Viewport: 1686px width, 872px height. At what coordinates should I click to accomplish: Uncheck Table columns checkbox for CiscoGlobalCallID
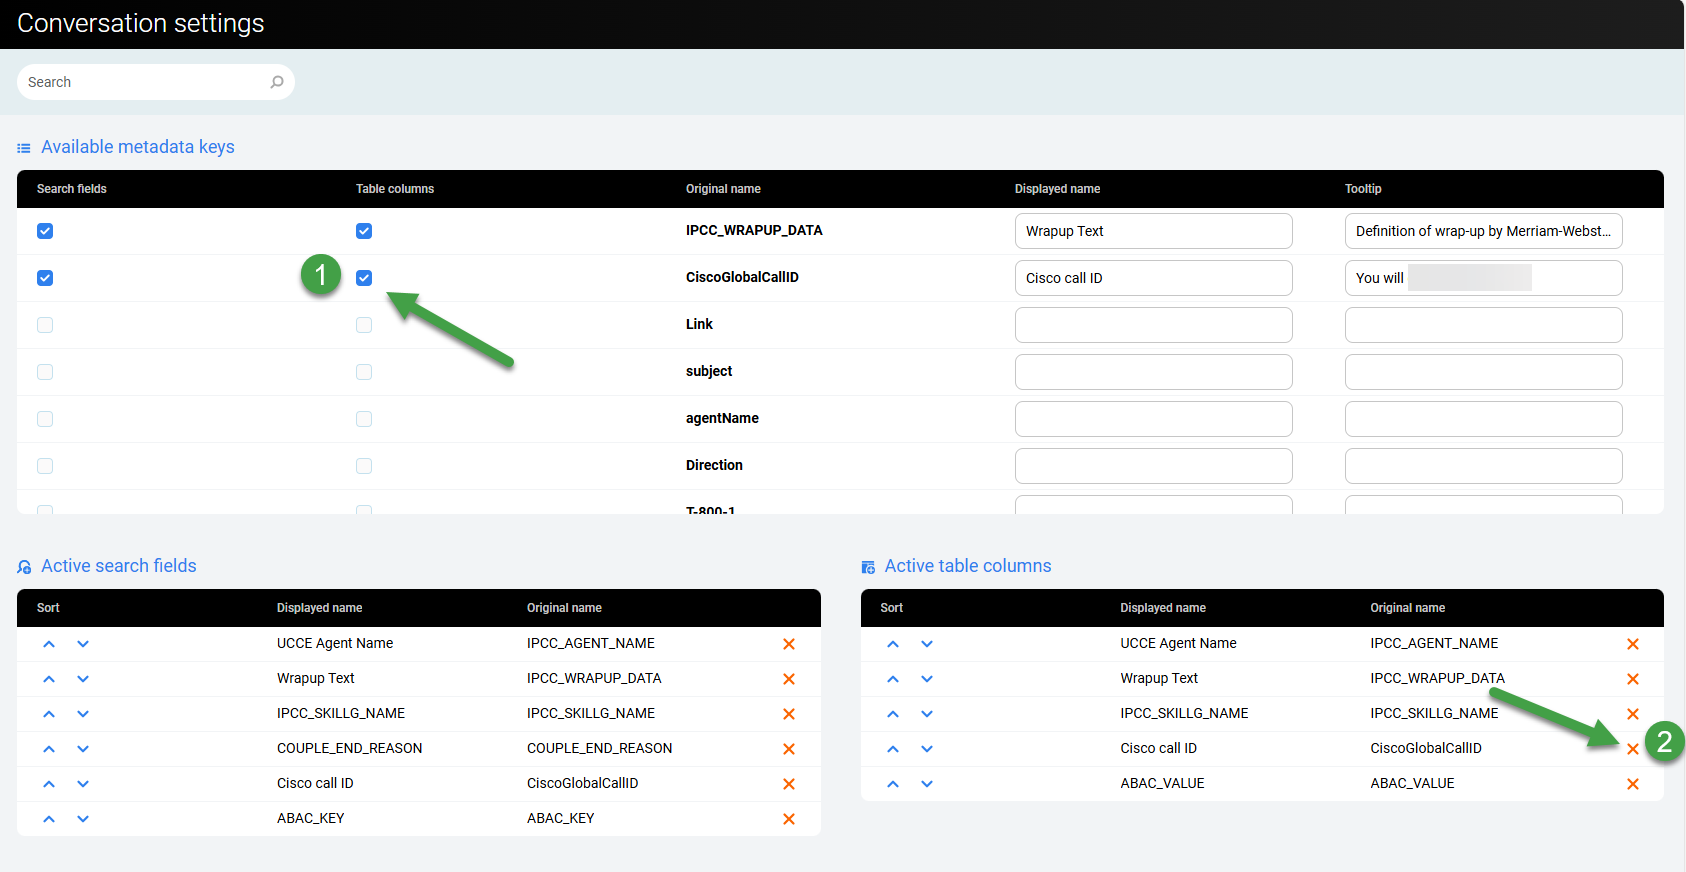[364, 278]
